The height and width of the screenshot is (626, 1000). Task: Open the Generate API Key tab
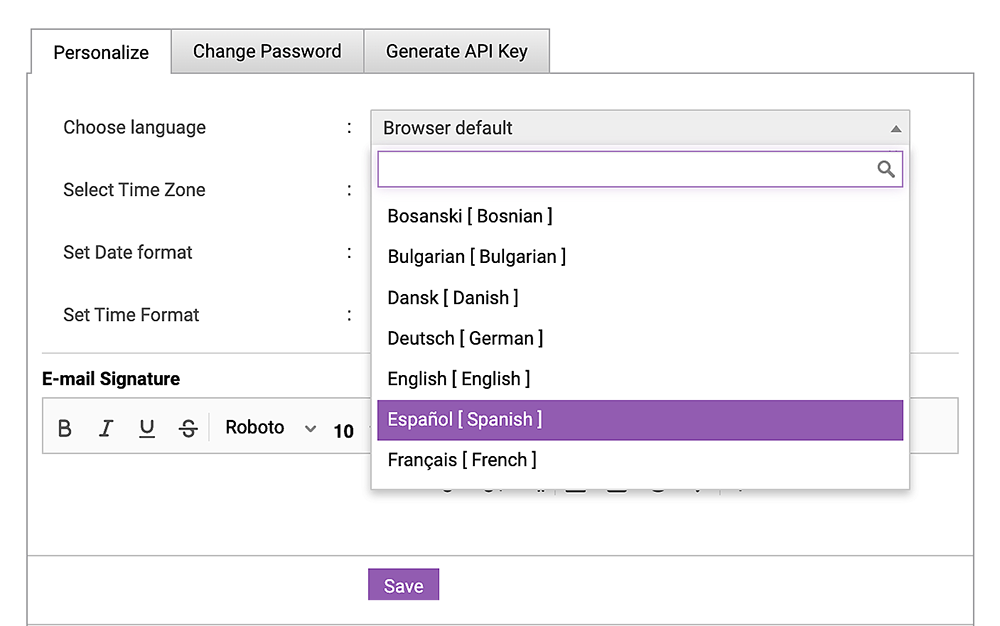(x=456, y=50)
